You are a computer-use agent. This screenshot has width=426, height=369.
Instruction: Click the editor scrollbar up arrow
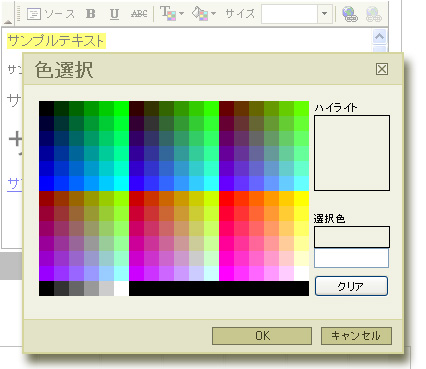379,36
